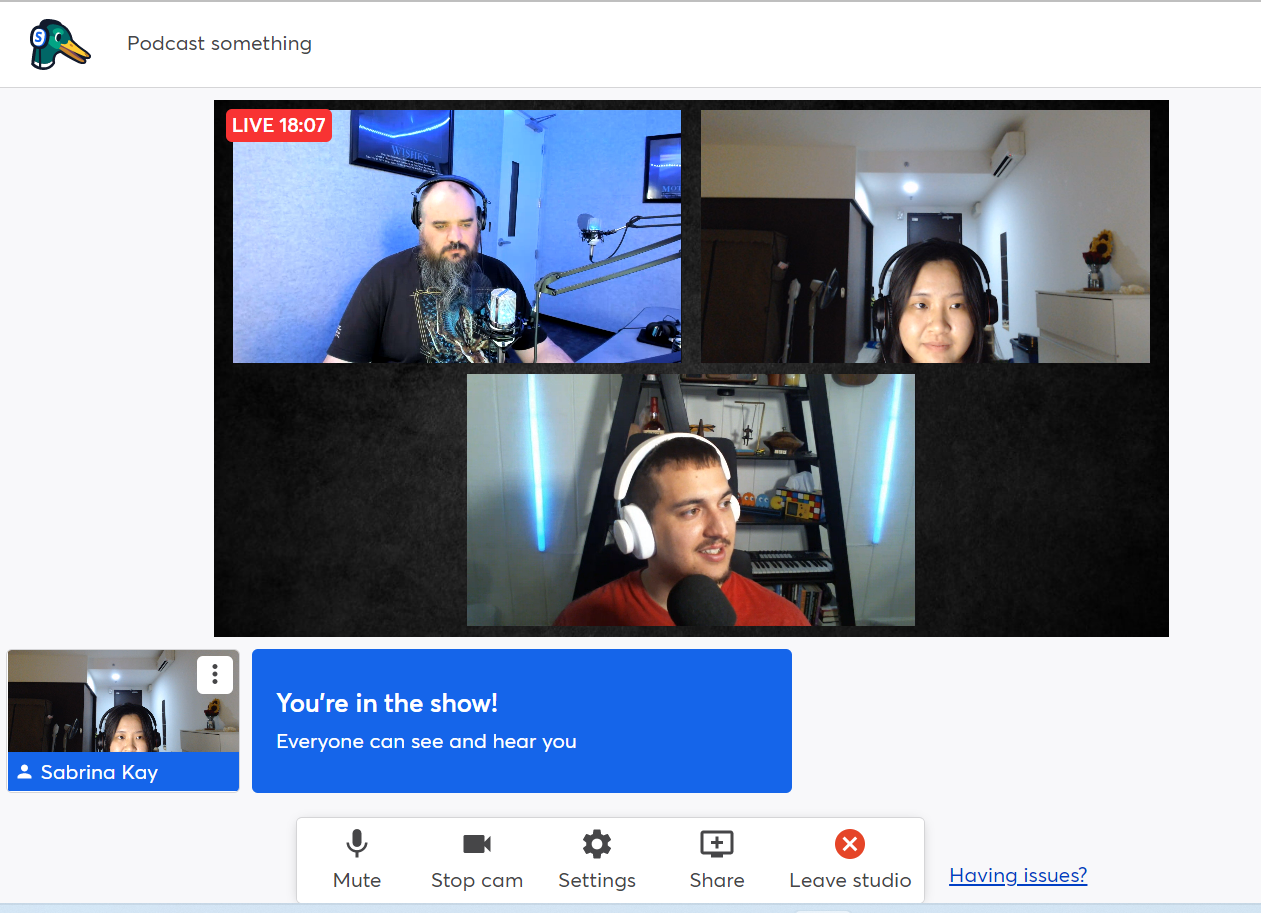Open the "Having issues?" link
This screenshot has width=1261, height=913.
[1018, 876]
